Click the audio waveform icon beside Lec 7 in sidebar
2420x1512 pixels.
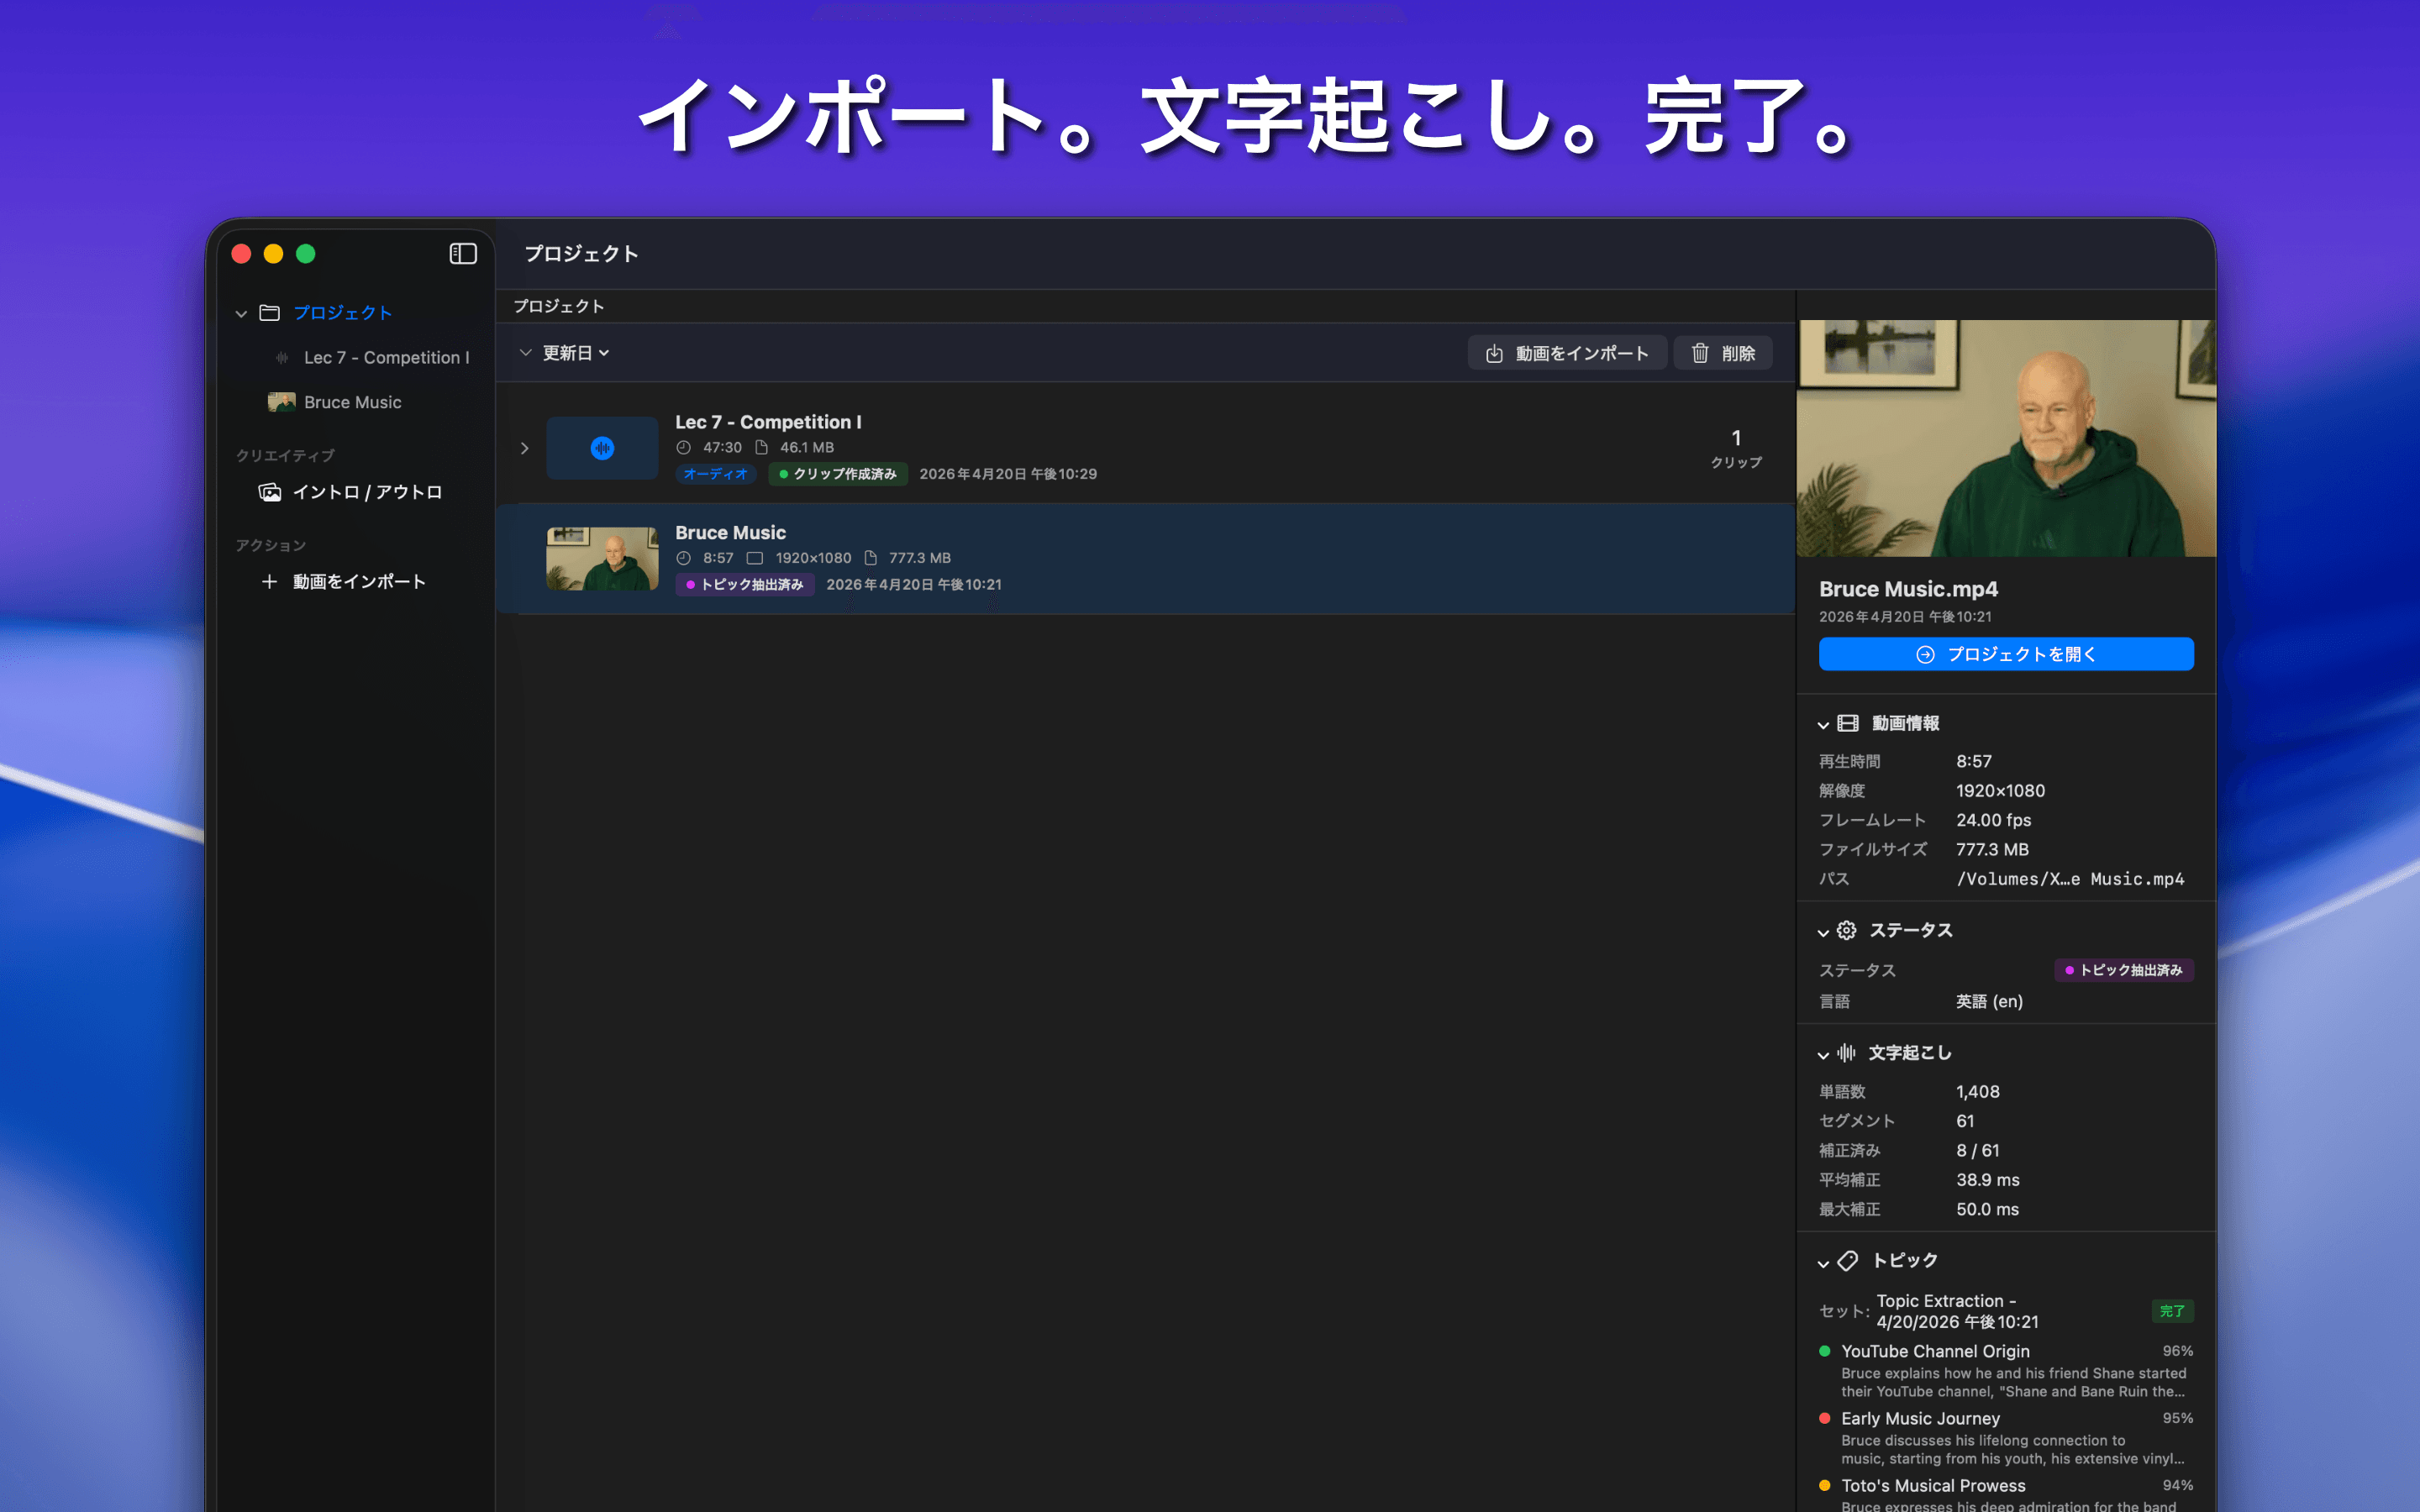click(x=282, y=357)
